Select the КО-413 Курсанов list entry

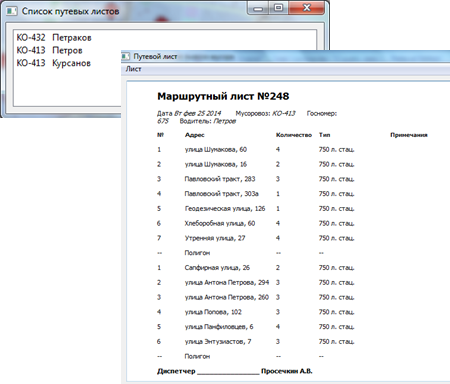click(x=53, y=63)
